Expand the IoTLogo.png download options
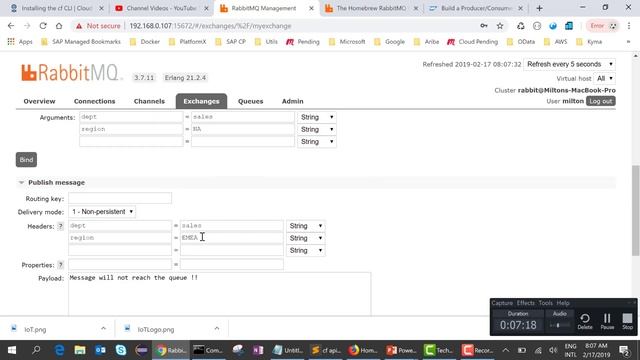The image size is (640, 360). [x=217, y=329]
